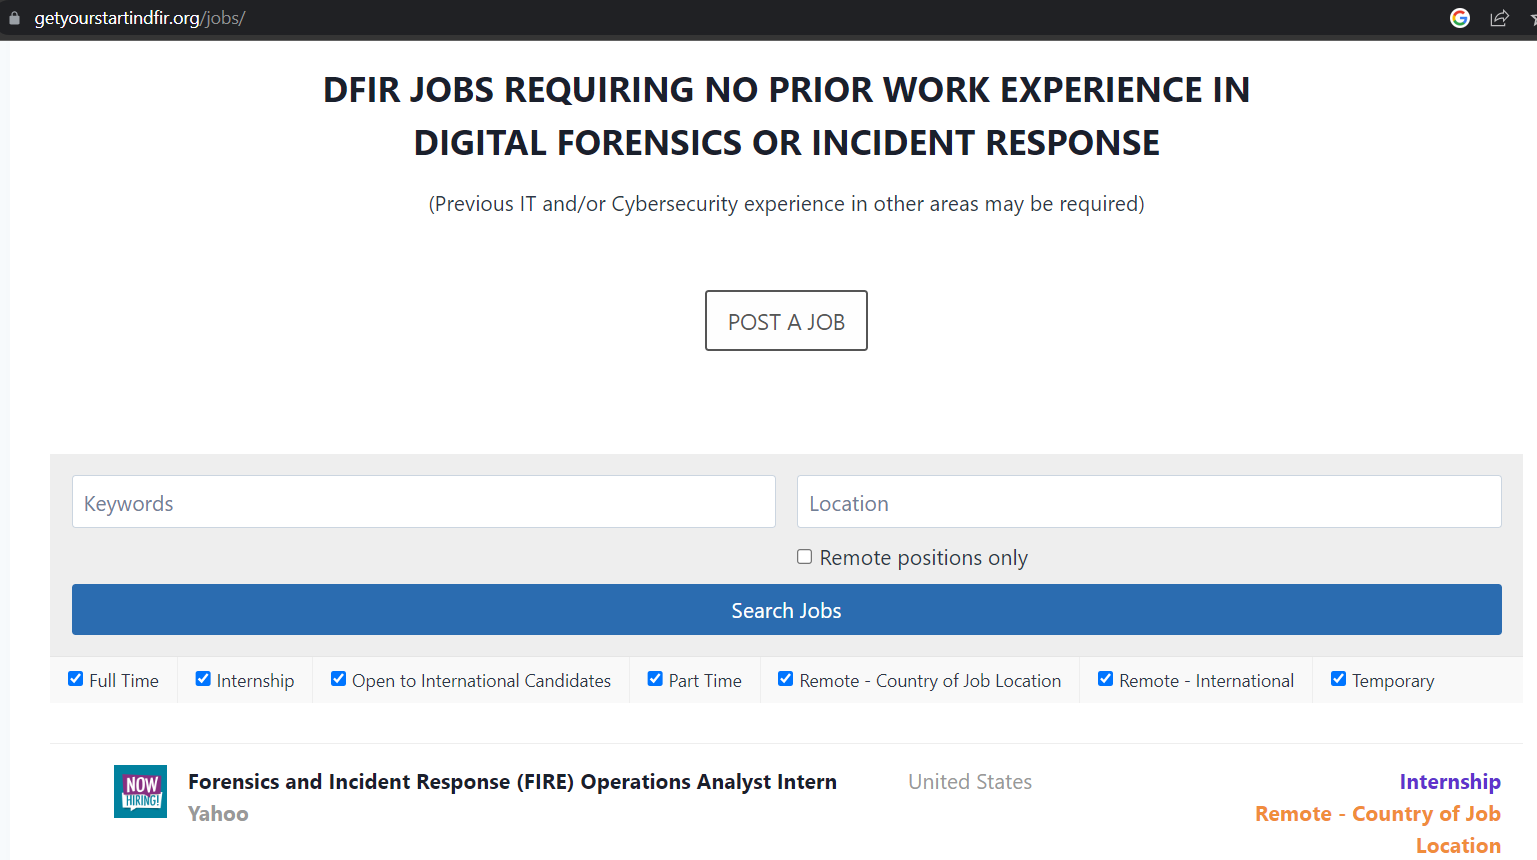This screenshot has height=860, width=1537.
Task: Open the FIRE Operations Analyst Intern job posting
Action: point(512,781)
